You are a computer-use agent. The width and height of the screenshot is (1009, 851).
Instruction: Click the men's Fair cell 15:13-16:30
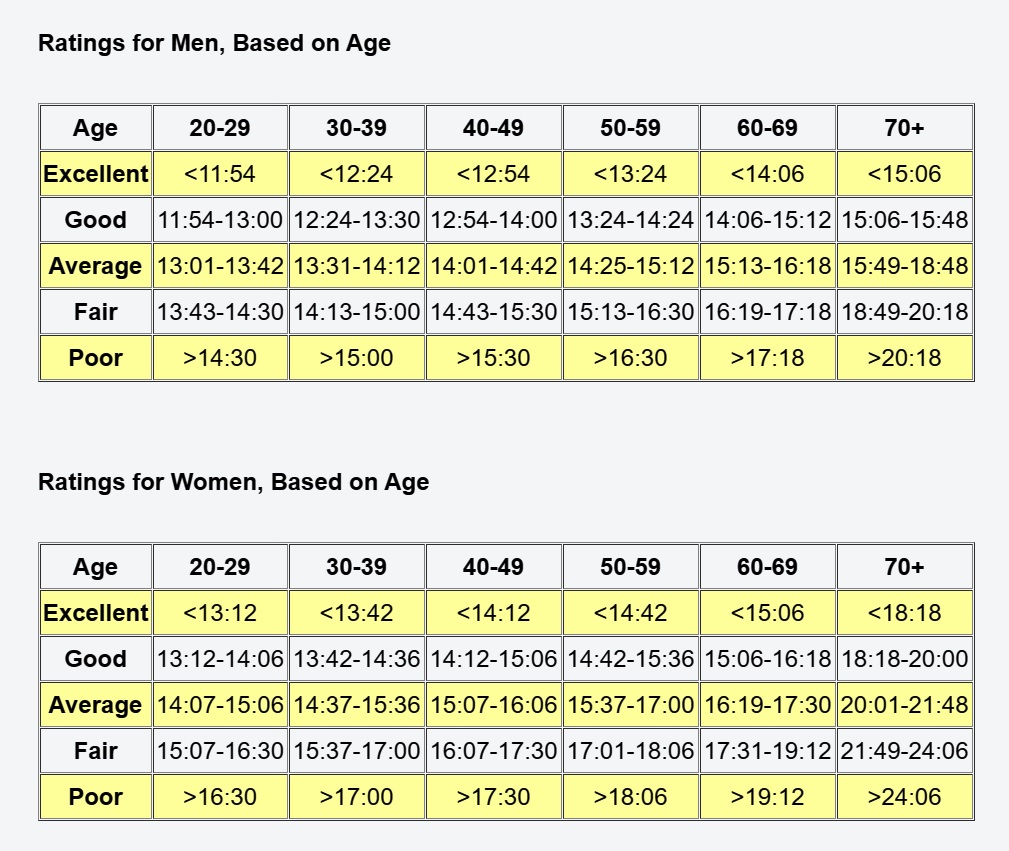coord(630,312)
